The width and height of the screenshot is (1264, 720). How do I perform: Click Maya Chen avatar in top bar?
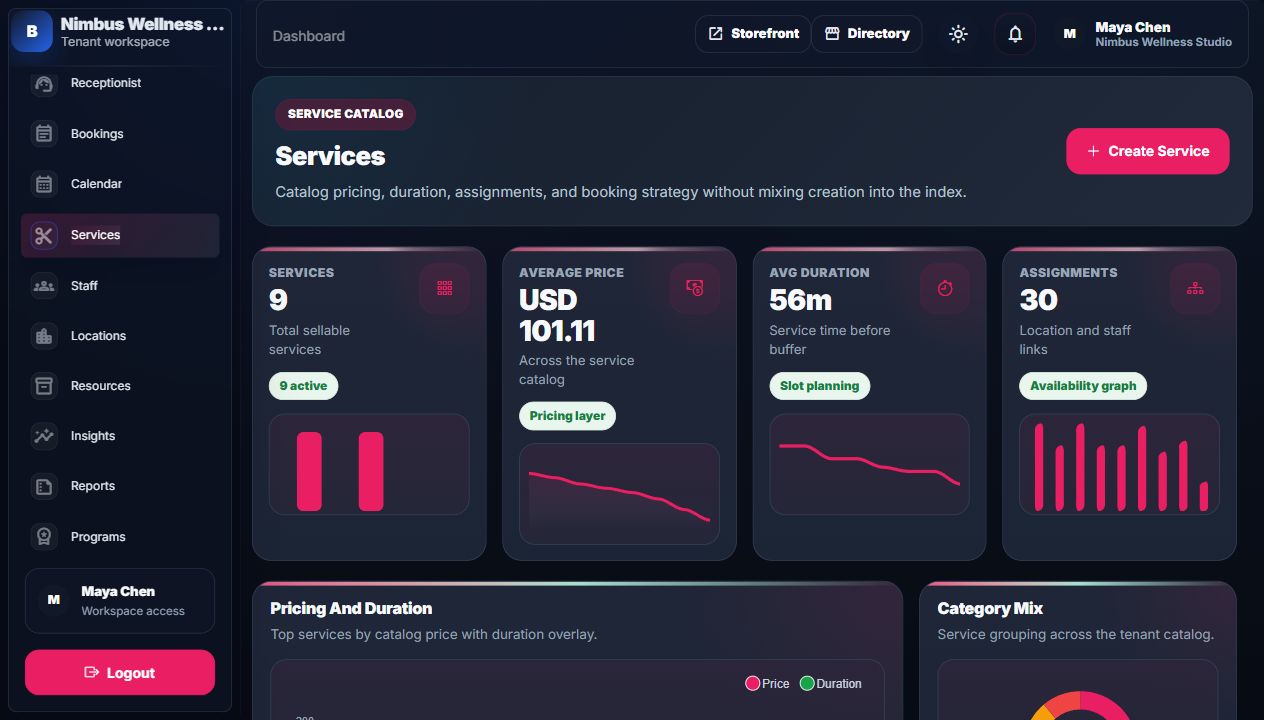coord(1069,34)
